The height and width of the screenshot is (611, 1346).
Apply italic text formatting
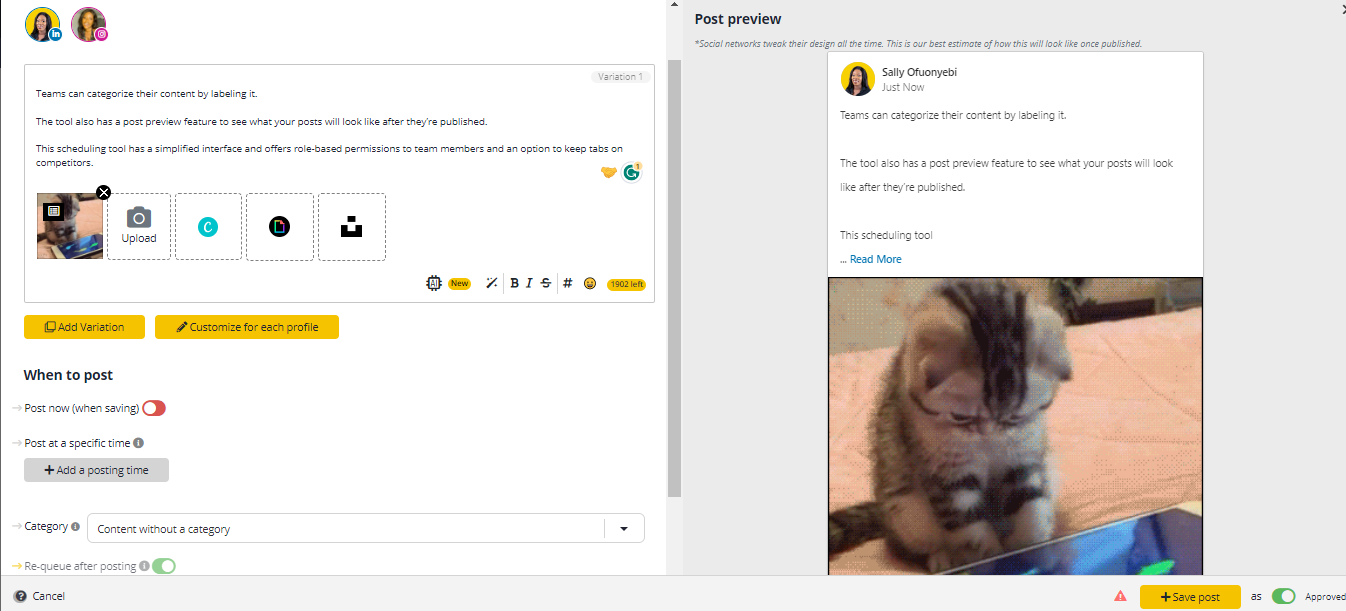click(529, 283)
